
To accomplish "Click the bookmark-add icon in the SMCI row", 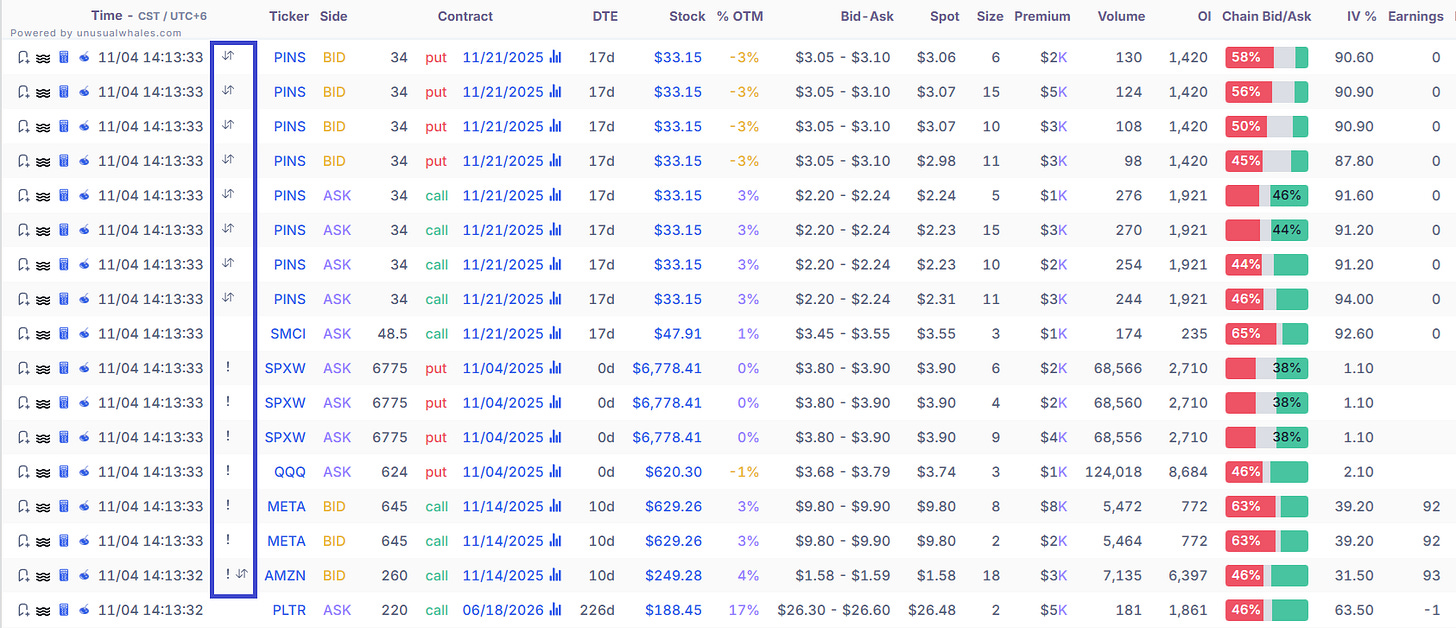I will [x=24, y=333].
